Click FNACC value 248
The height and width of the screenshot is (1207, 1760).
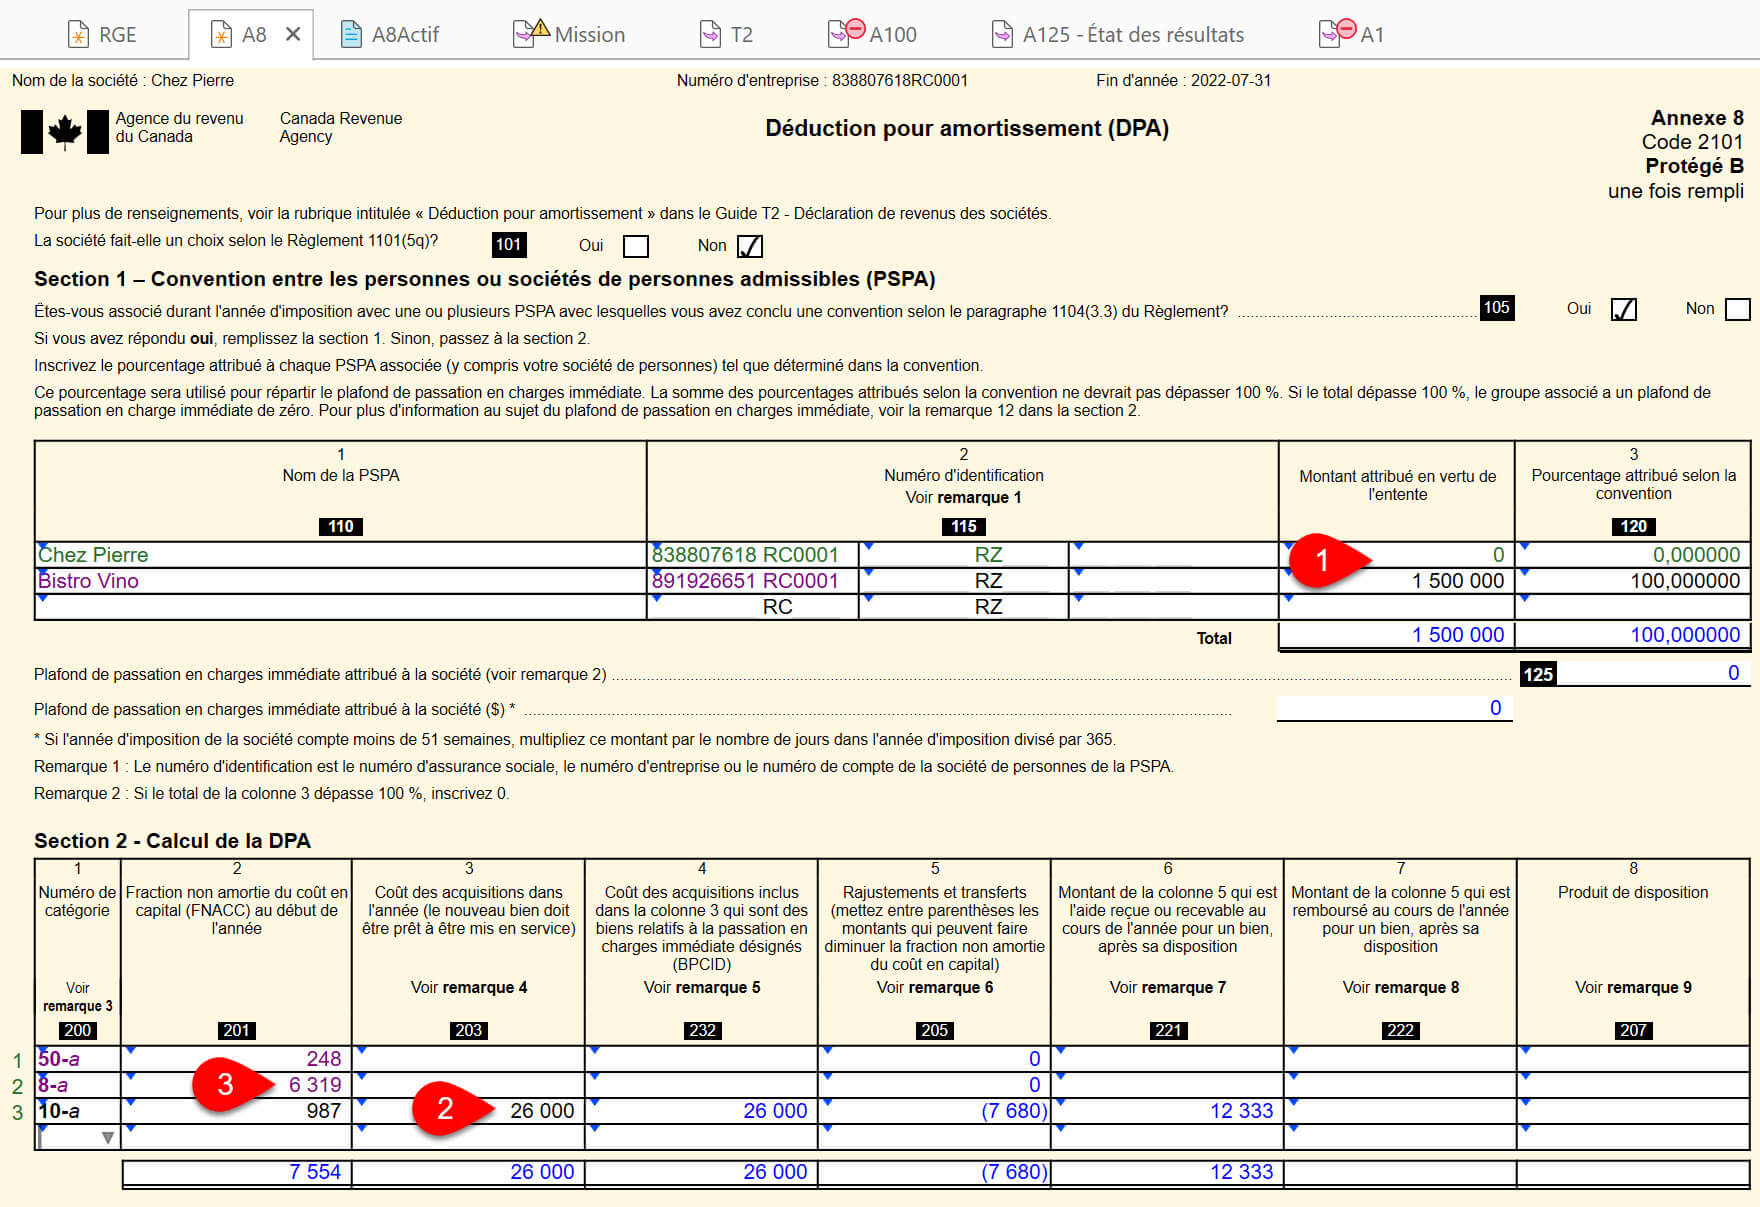[236, 1059]
